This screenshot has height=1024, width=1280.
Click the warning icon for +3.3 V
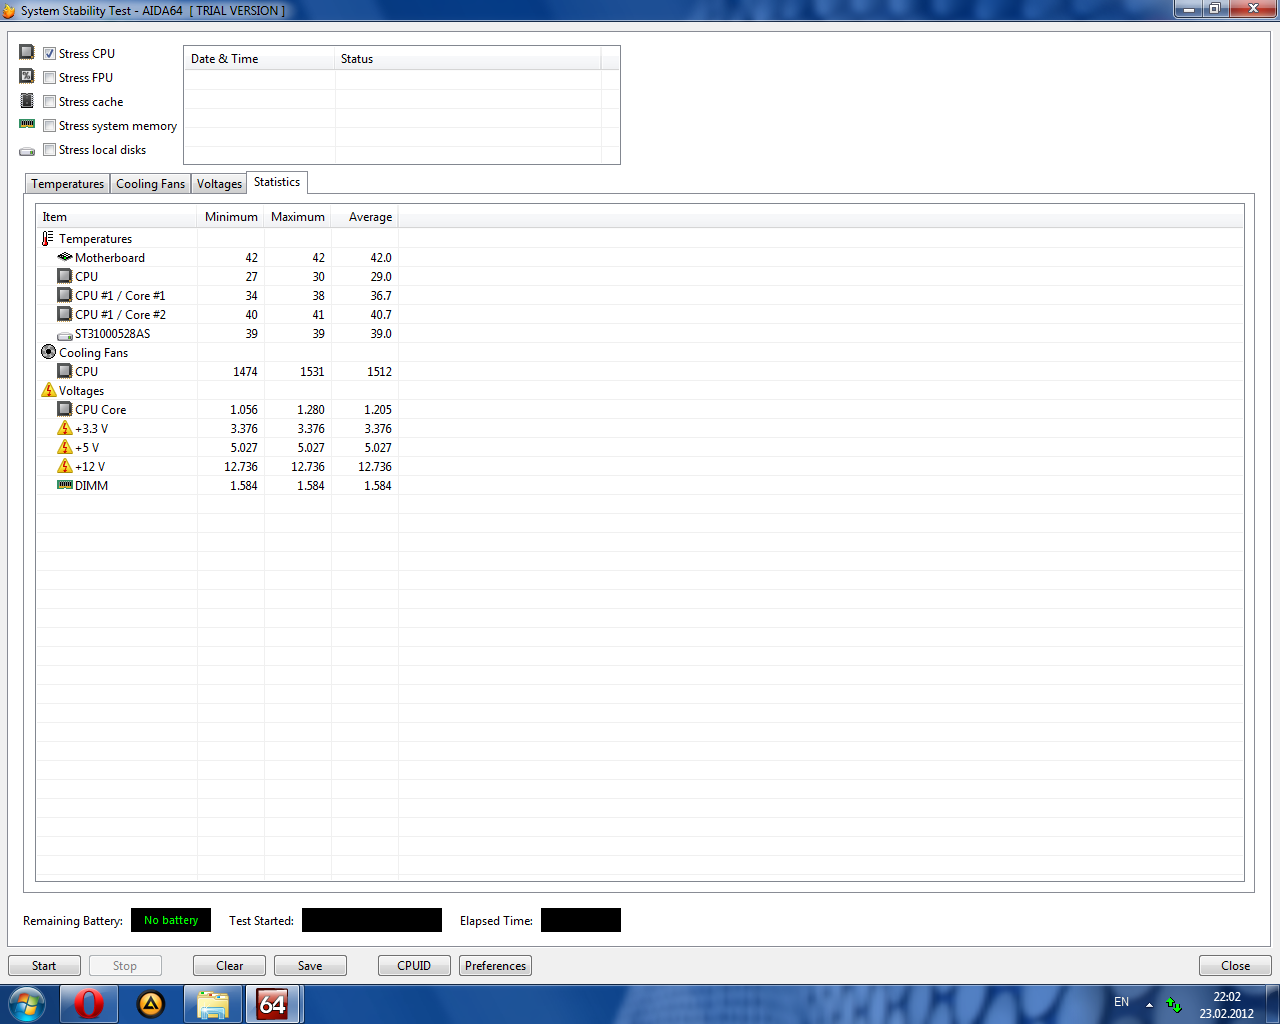pos(65,428)
